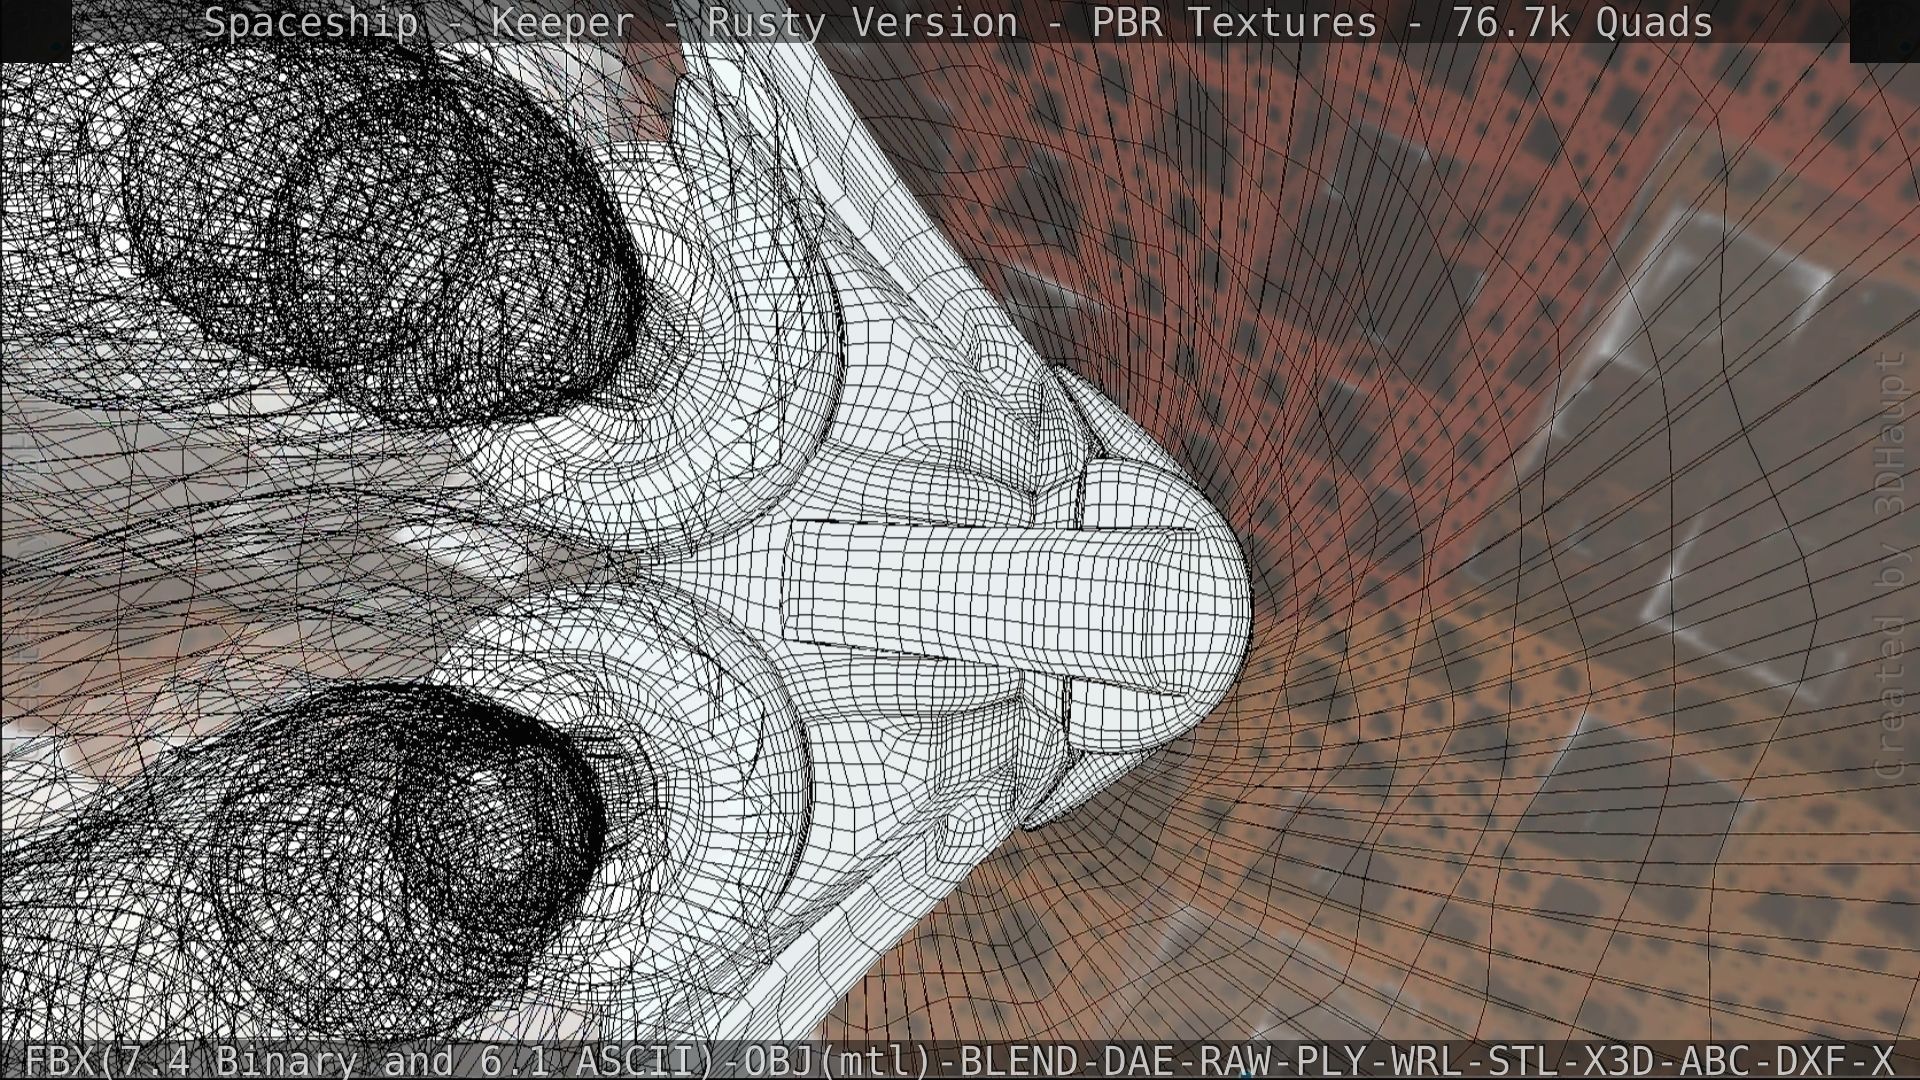Click the dark square in top-left corner

pyautogui.click(x=35, y=30)
